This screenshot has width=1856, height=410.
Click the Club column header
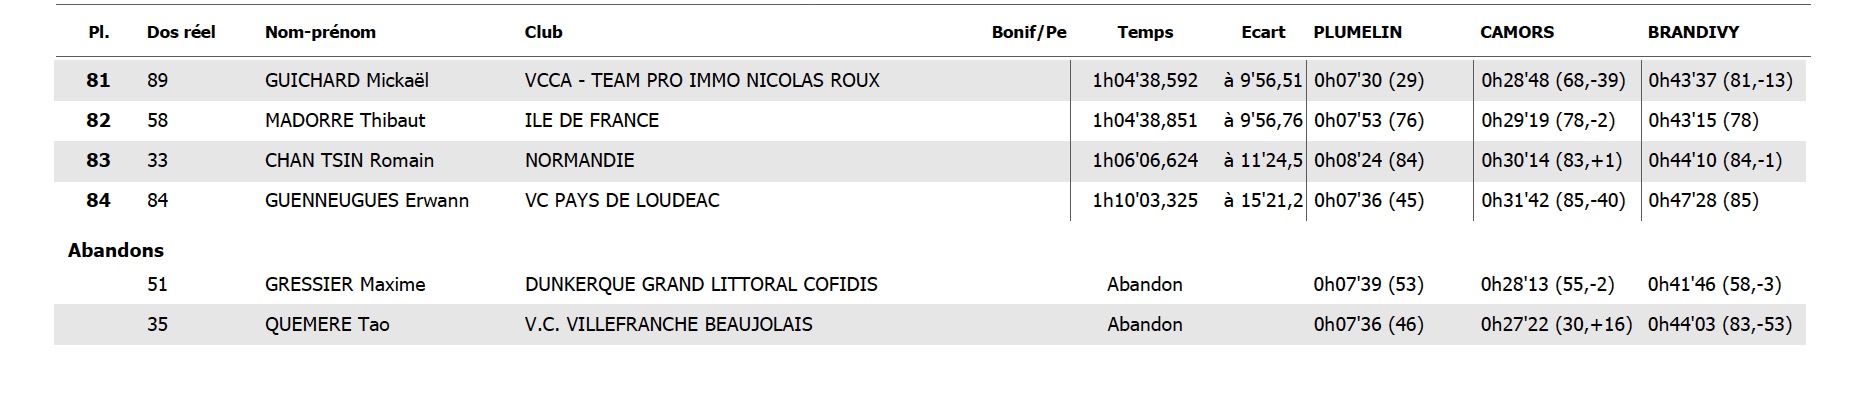click(543, 32)
